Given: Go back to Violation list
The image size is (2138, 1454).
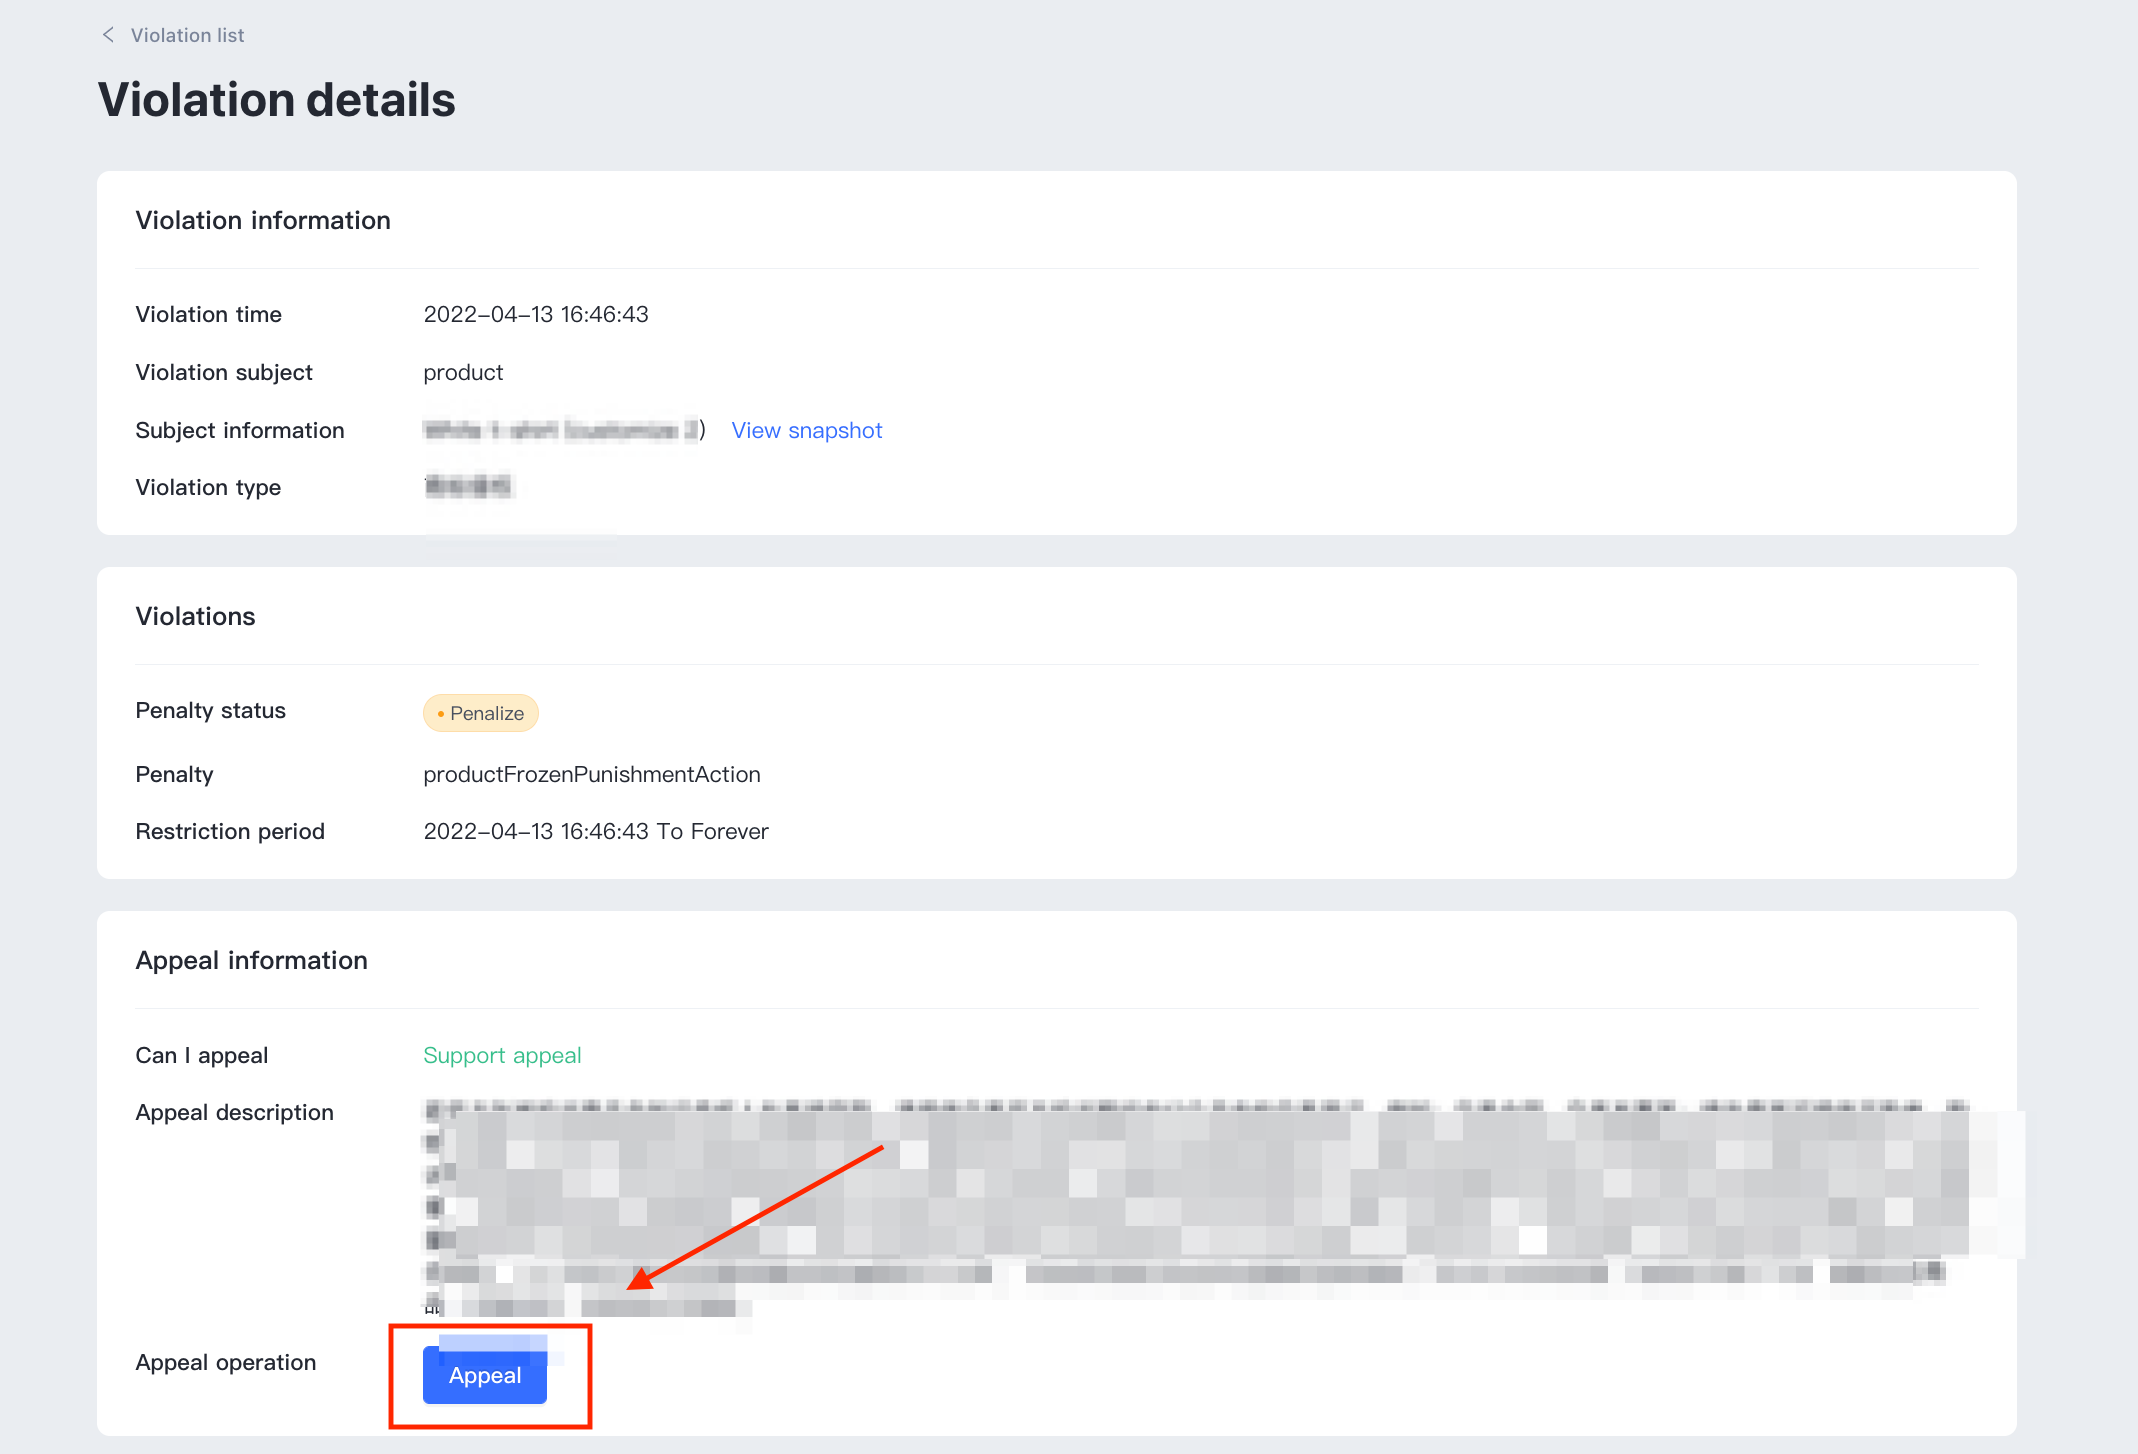Looking at the screenshot, I should coord(187,35).
